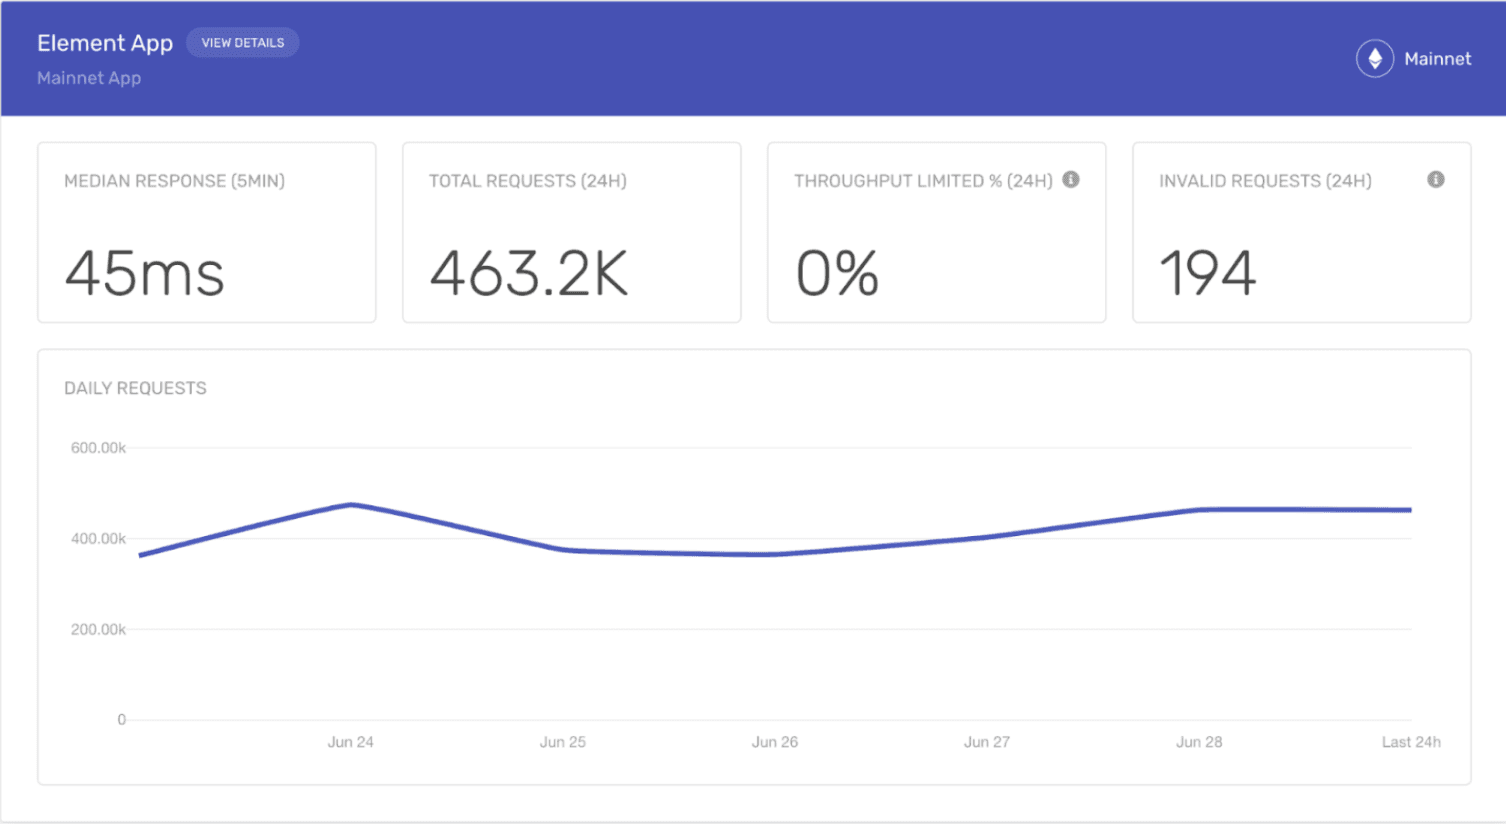Click the Invalid Requests info icon
The image size is (1506, 824).
click(1435, 180)
